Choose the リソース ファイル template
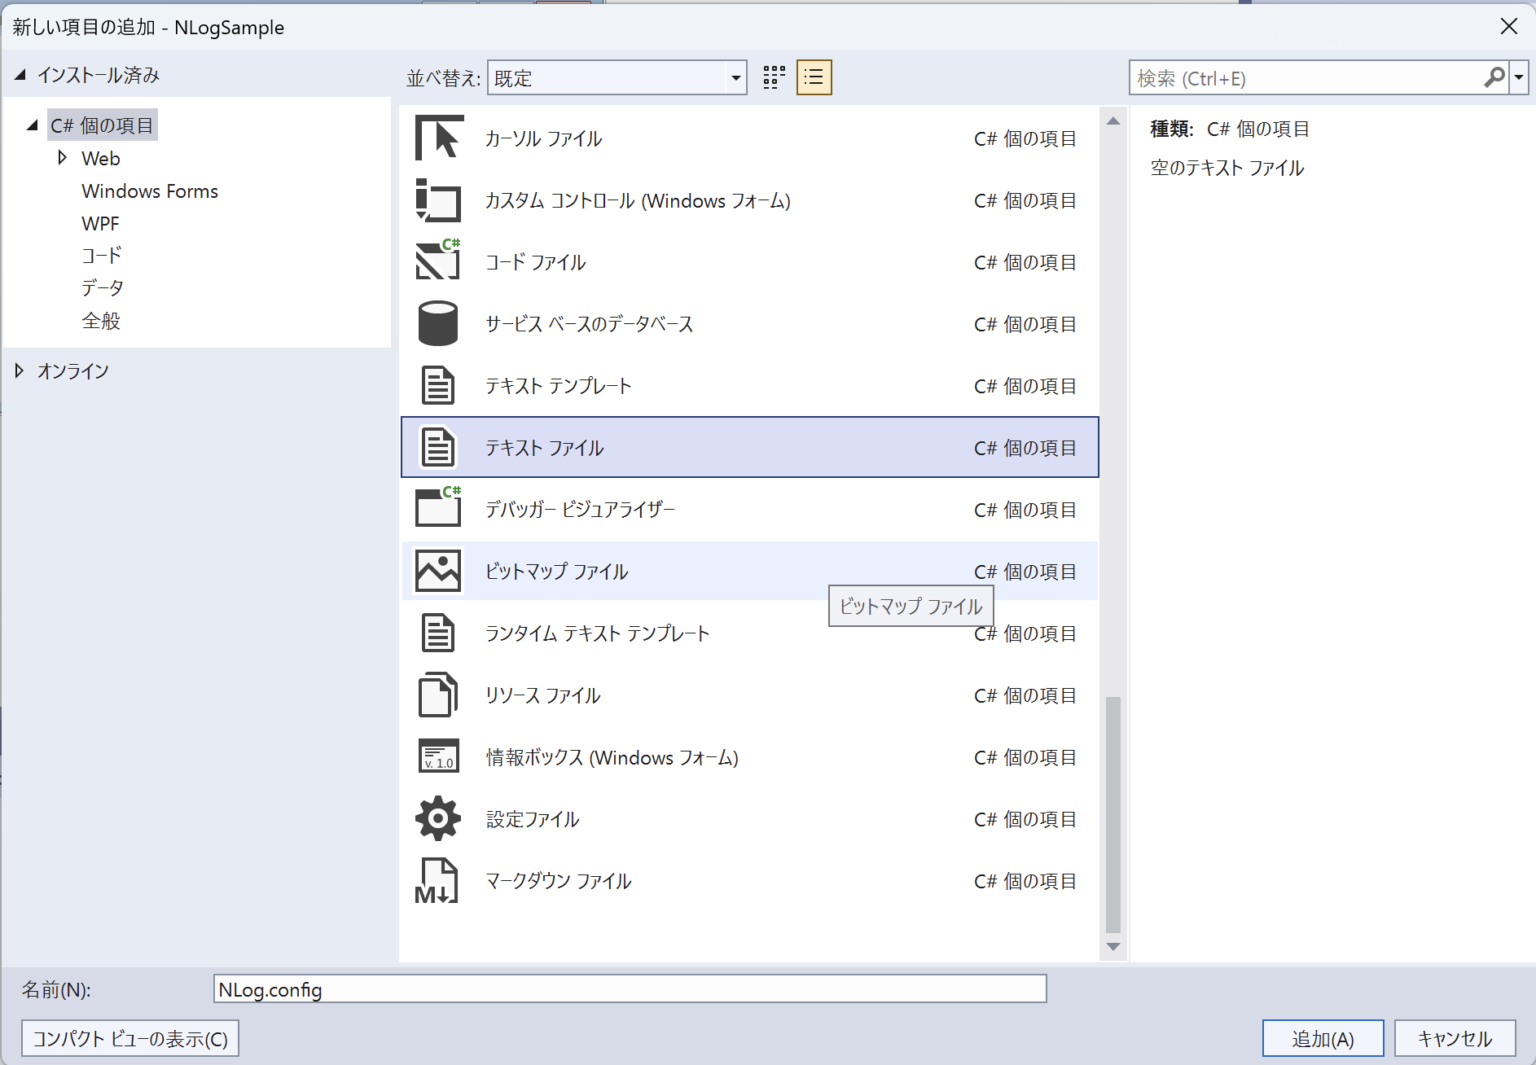Screen dimensions: 1536x1065 tap(541, 694)
